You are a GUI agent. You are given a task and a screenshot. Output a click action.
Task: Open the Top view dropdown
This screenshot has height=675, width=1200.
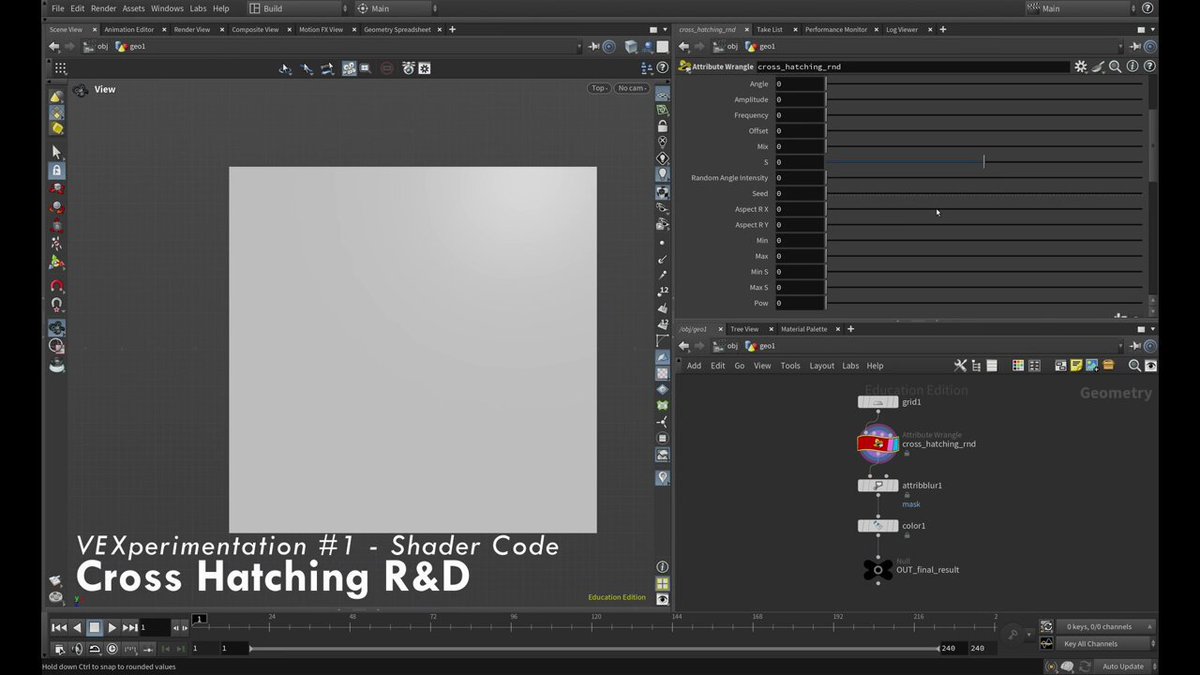[598, 88]
